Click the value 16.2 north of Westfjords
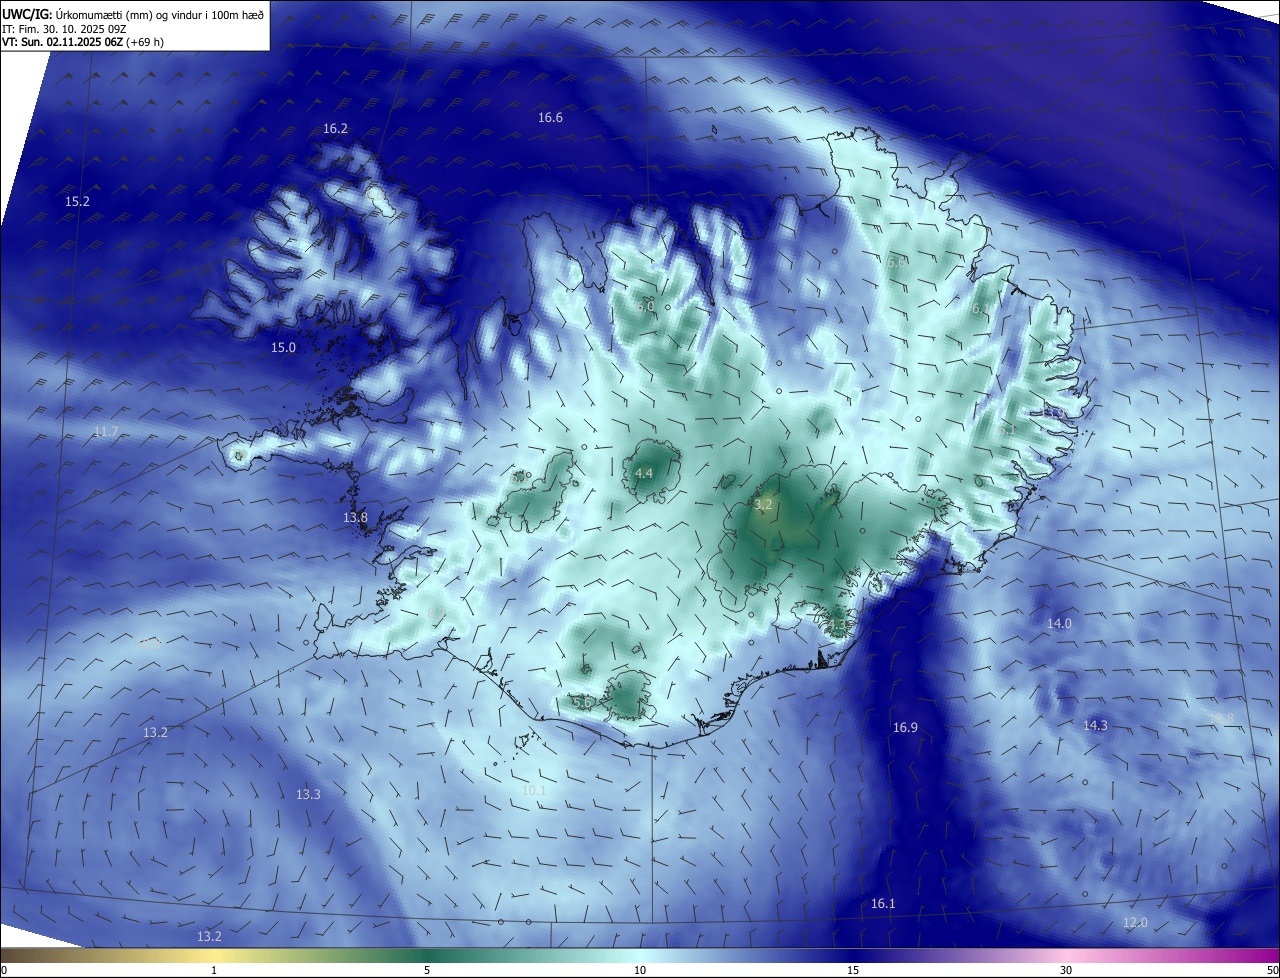This screenshot has height=978, width=1280. (335, 129)
